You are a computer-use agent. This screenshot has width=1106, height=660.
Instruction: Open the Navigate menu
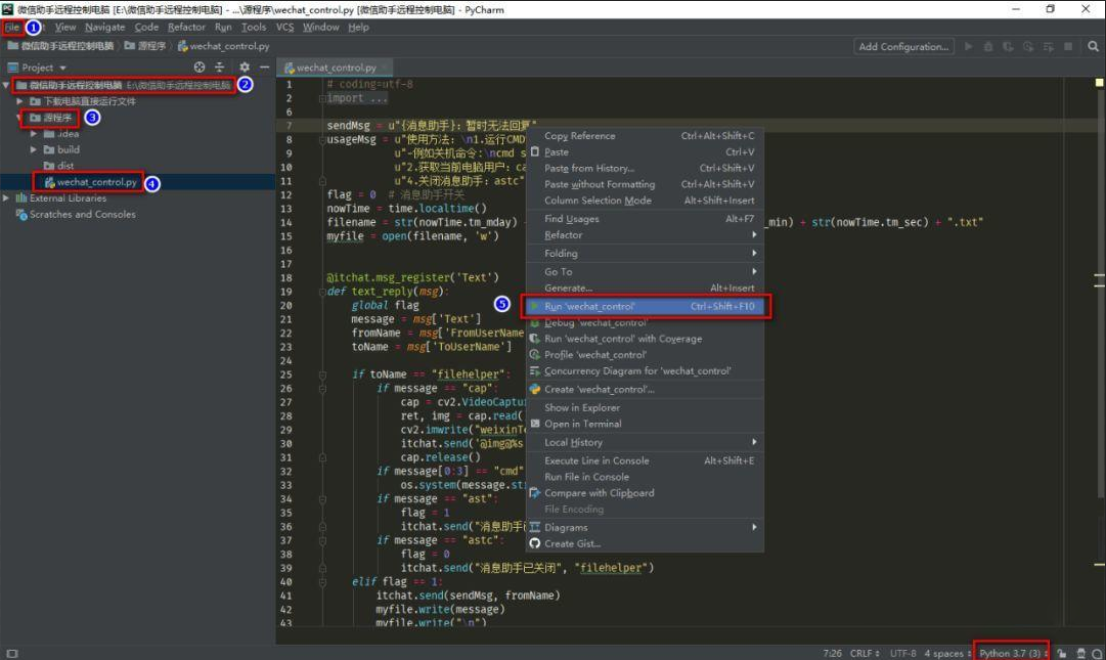[105, 27]
